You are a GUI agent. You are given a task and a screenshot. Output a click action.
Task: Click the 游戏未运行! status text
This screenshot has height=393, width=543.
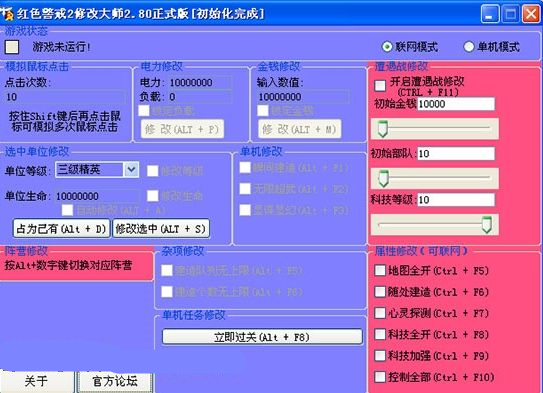click(x=62, y=47)
